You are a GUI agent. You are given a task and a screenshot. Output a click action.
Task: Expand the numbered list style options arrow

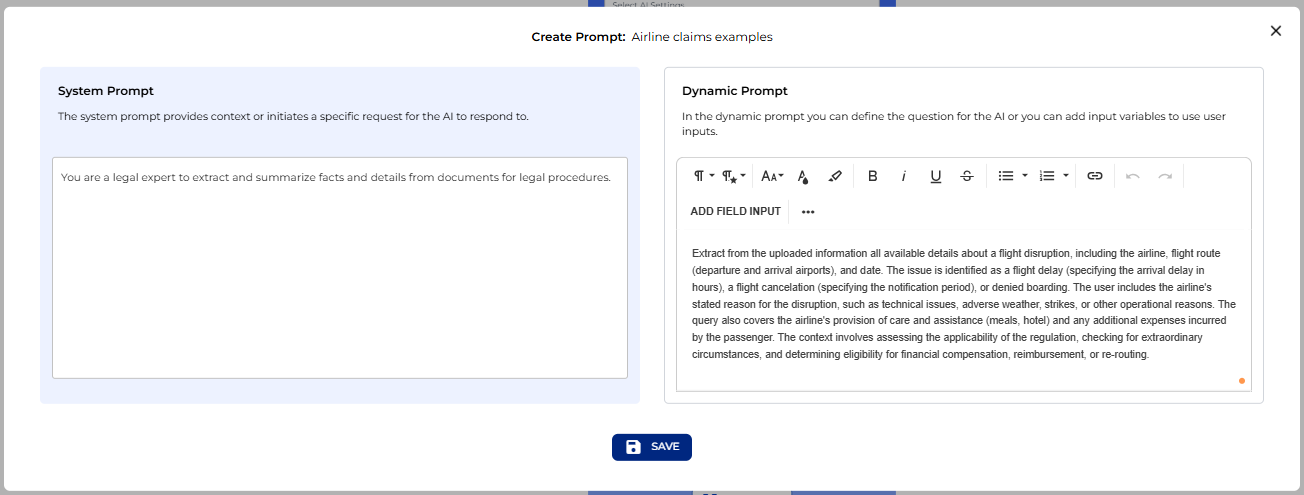point(1066,176)
